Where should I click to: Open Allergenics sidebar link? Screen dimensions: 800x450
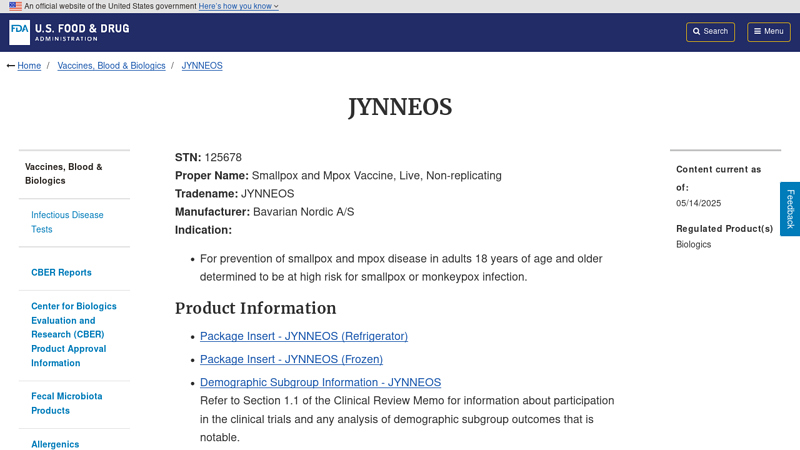[55, 444]
